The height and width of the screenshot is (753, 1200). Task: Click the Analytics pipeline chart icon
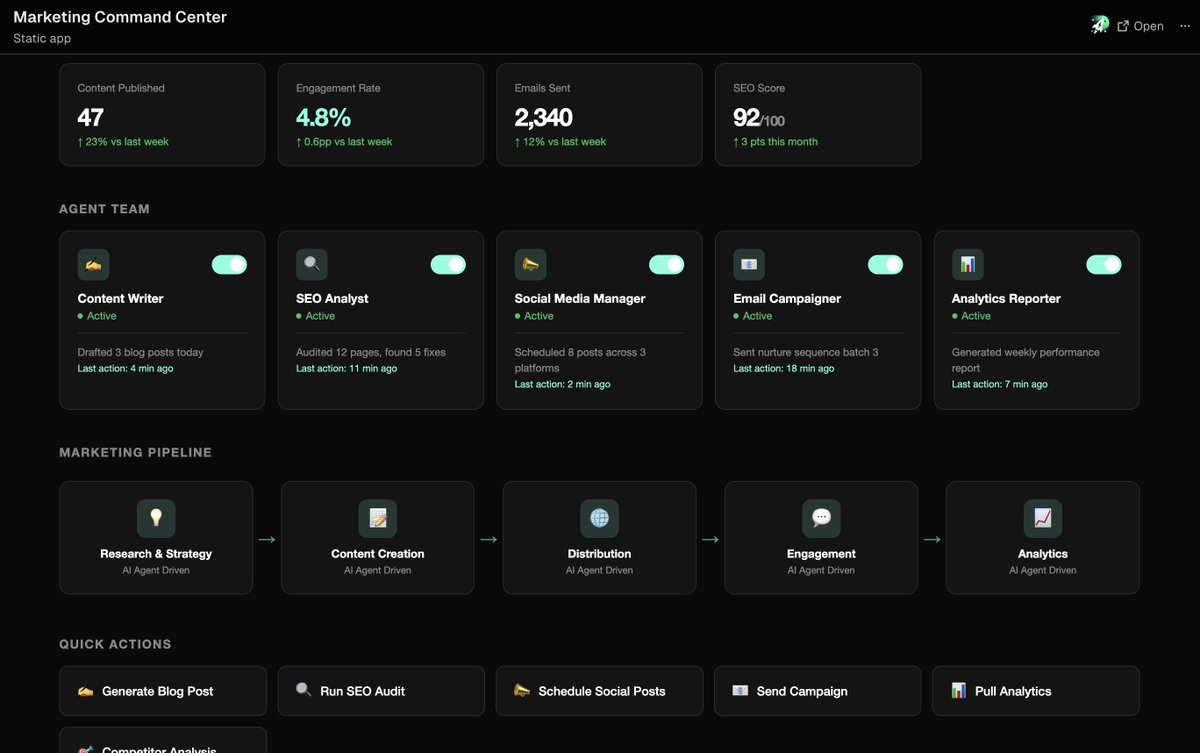[x=1043, y=518]
